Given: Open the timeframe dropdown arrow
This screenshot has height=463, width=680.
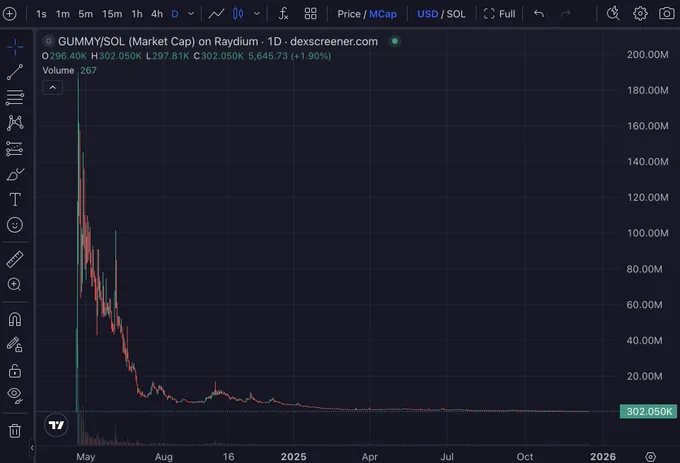Looking at the screenshot, I should click(191, 14).
